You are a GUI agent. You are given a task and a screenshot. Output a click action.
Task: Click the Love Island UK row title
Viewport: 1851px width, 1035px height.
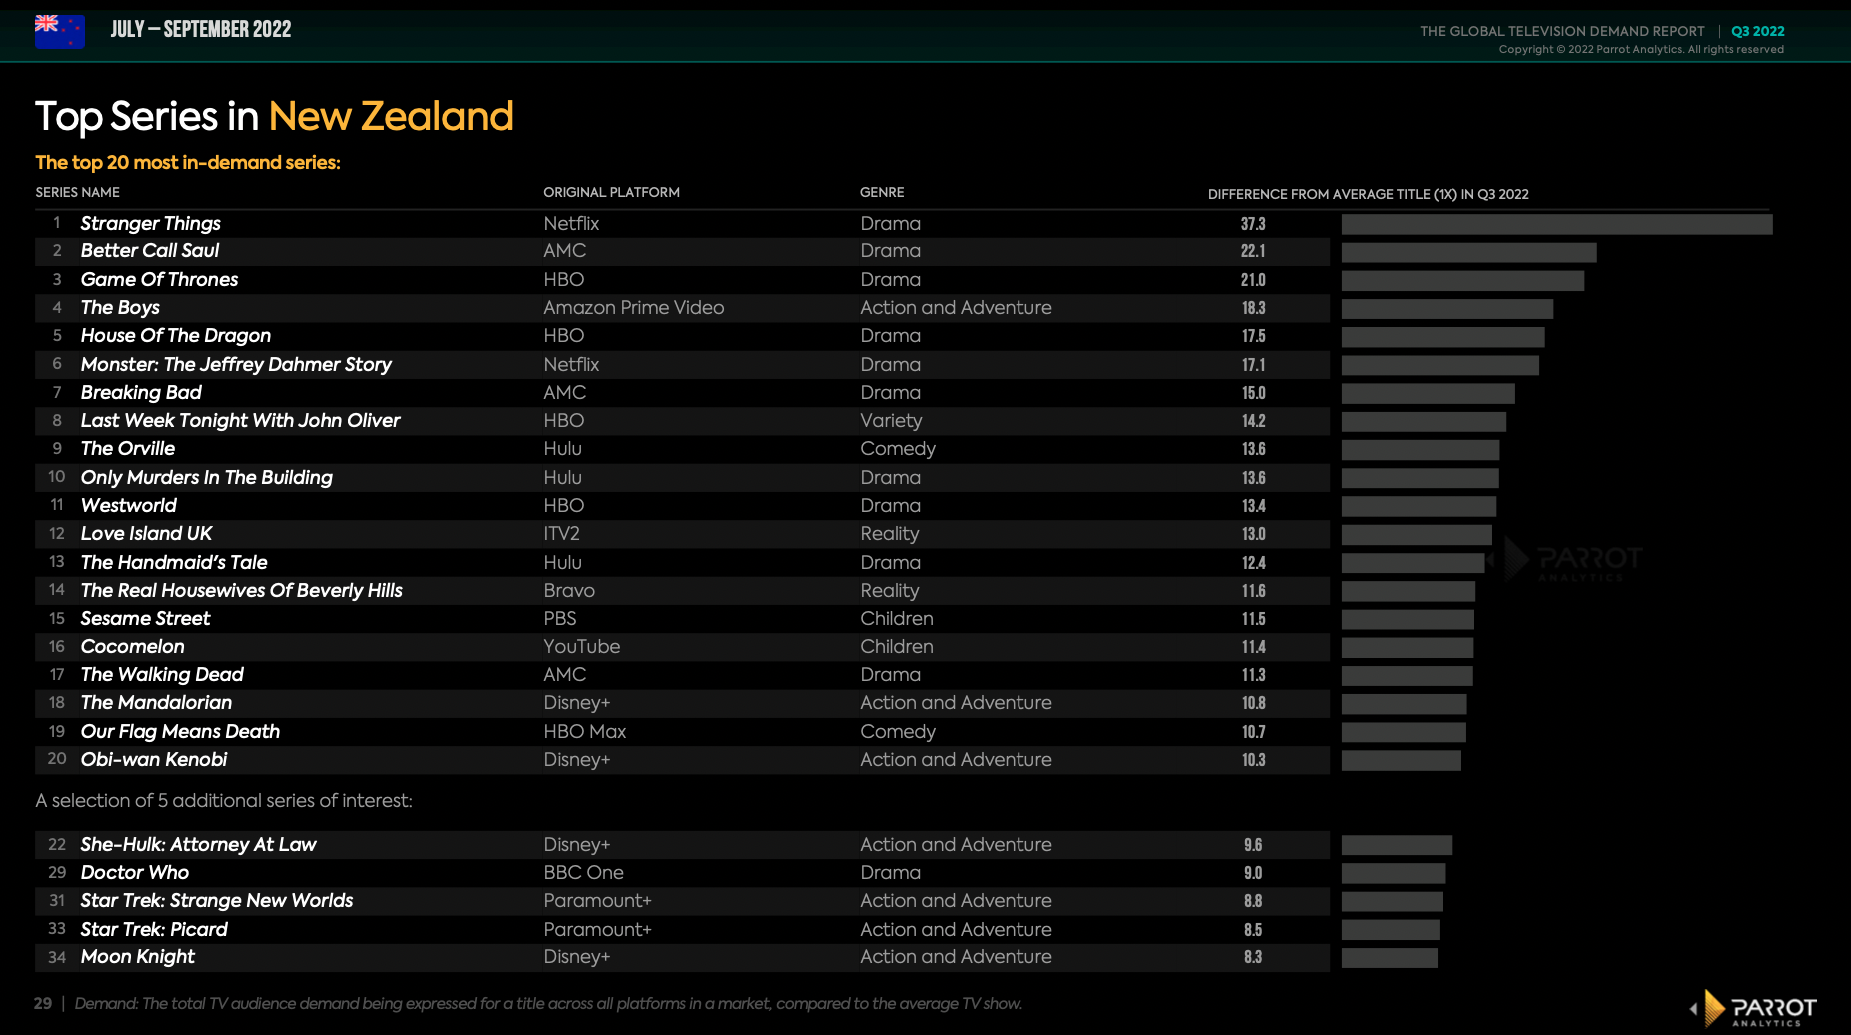[x=146, y=534]
